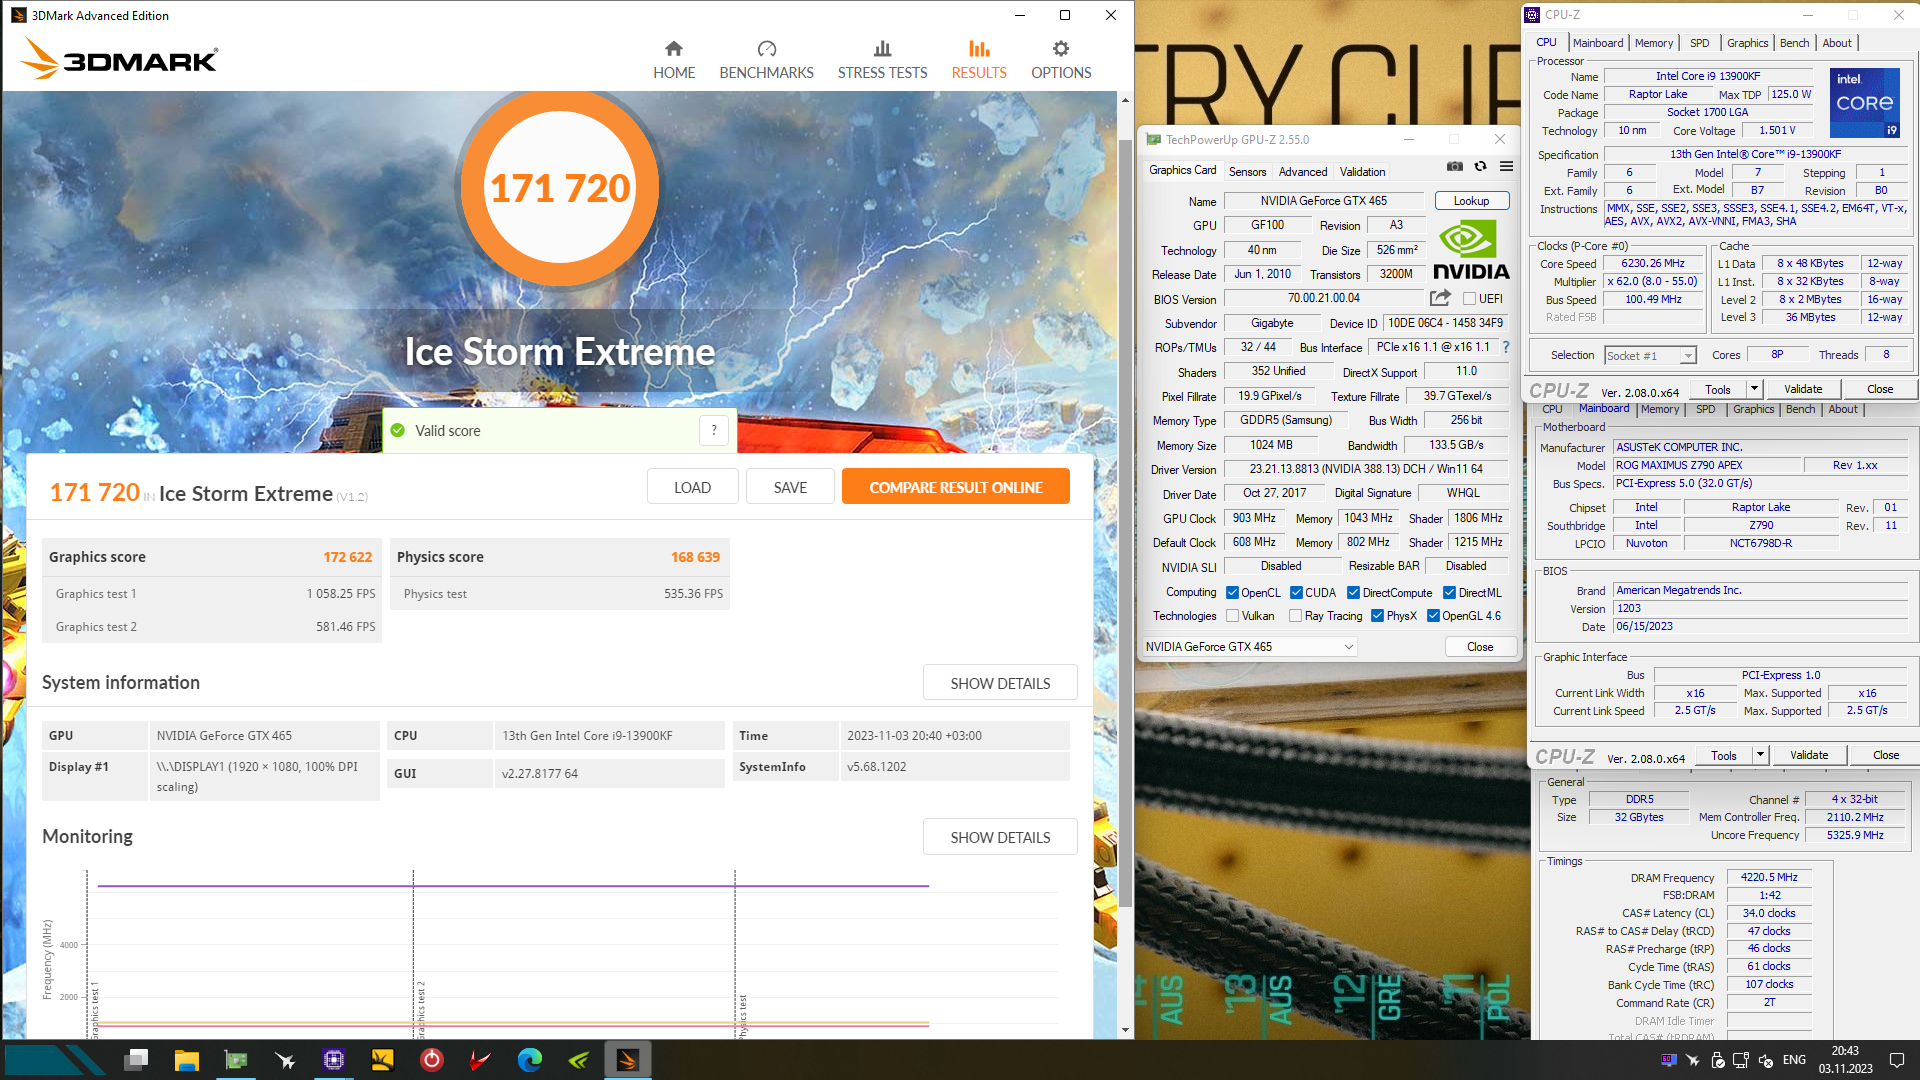1920x1080 pixels.
Task: Open the Bench tab in top CPU-Z window
Action: tap(1794, 43)
